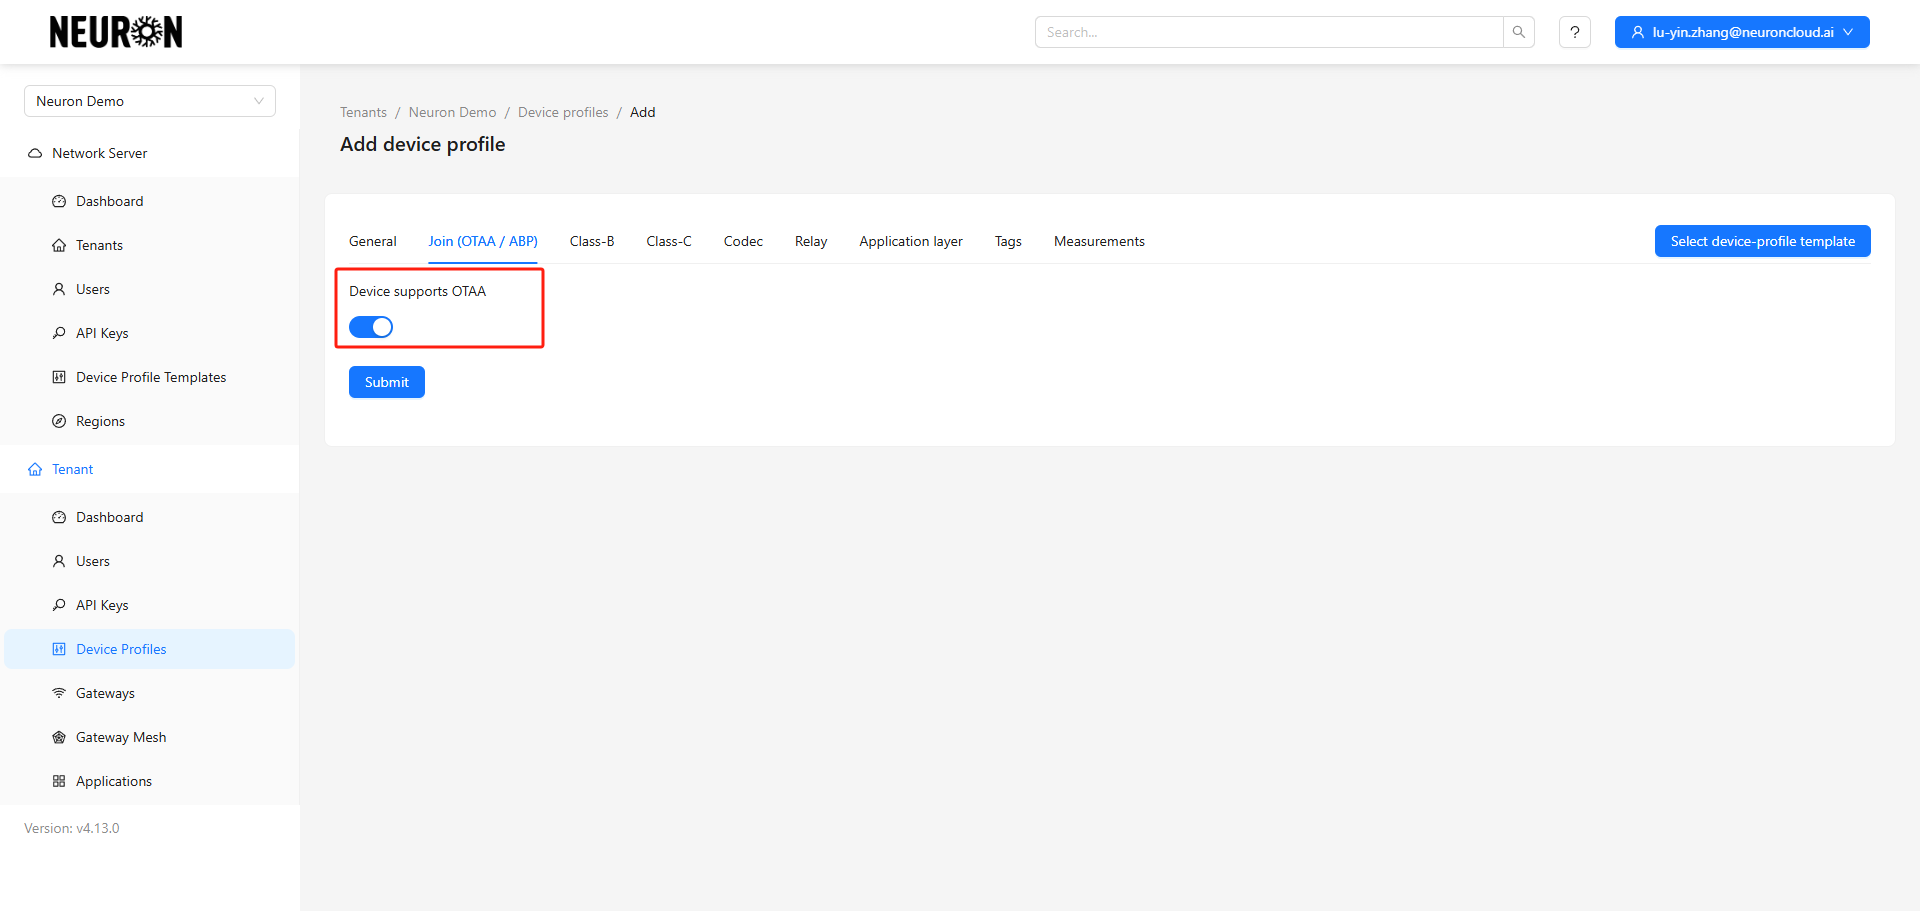Click the Add breadcrumb text

pyautogui.click(x=643, y=112)
